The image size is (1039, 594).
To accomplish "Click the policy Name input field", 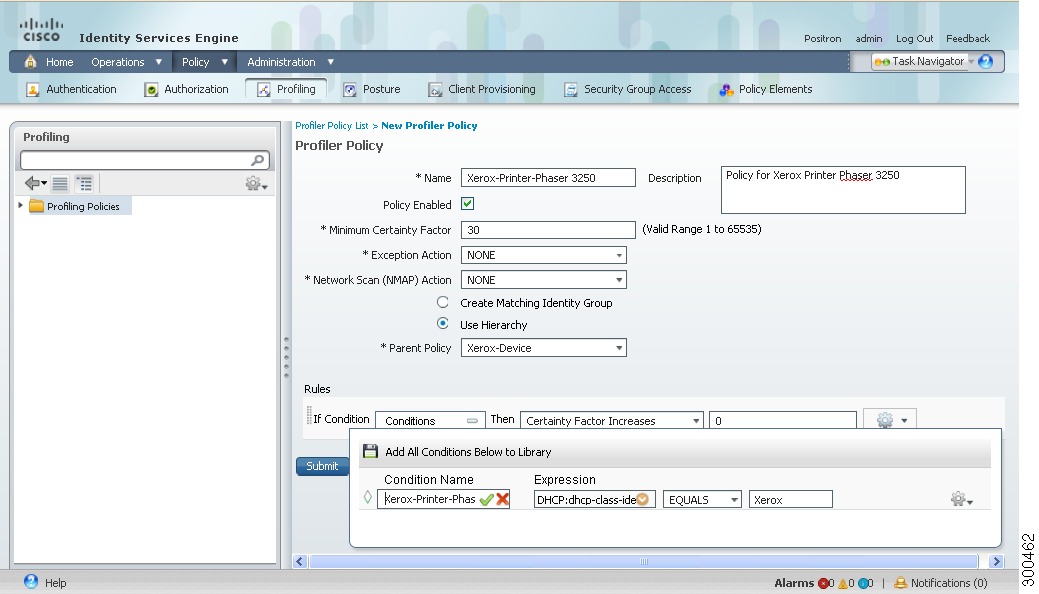I will (x=548, y=178).
